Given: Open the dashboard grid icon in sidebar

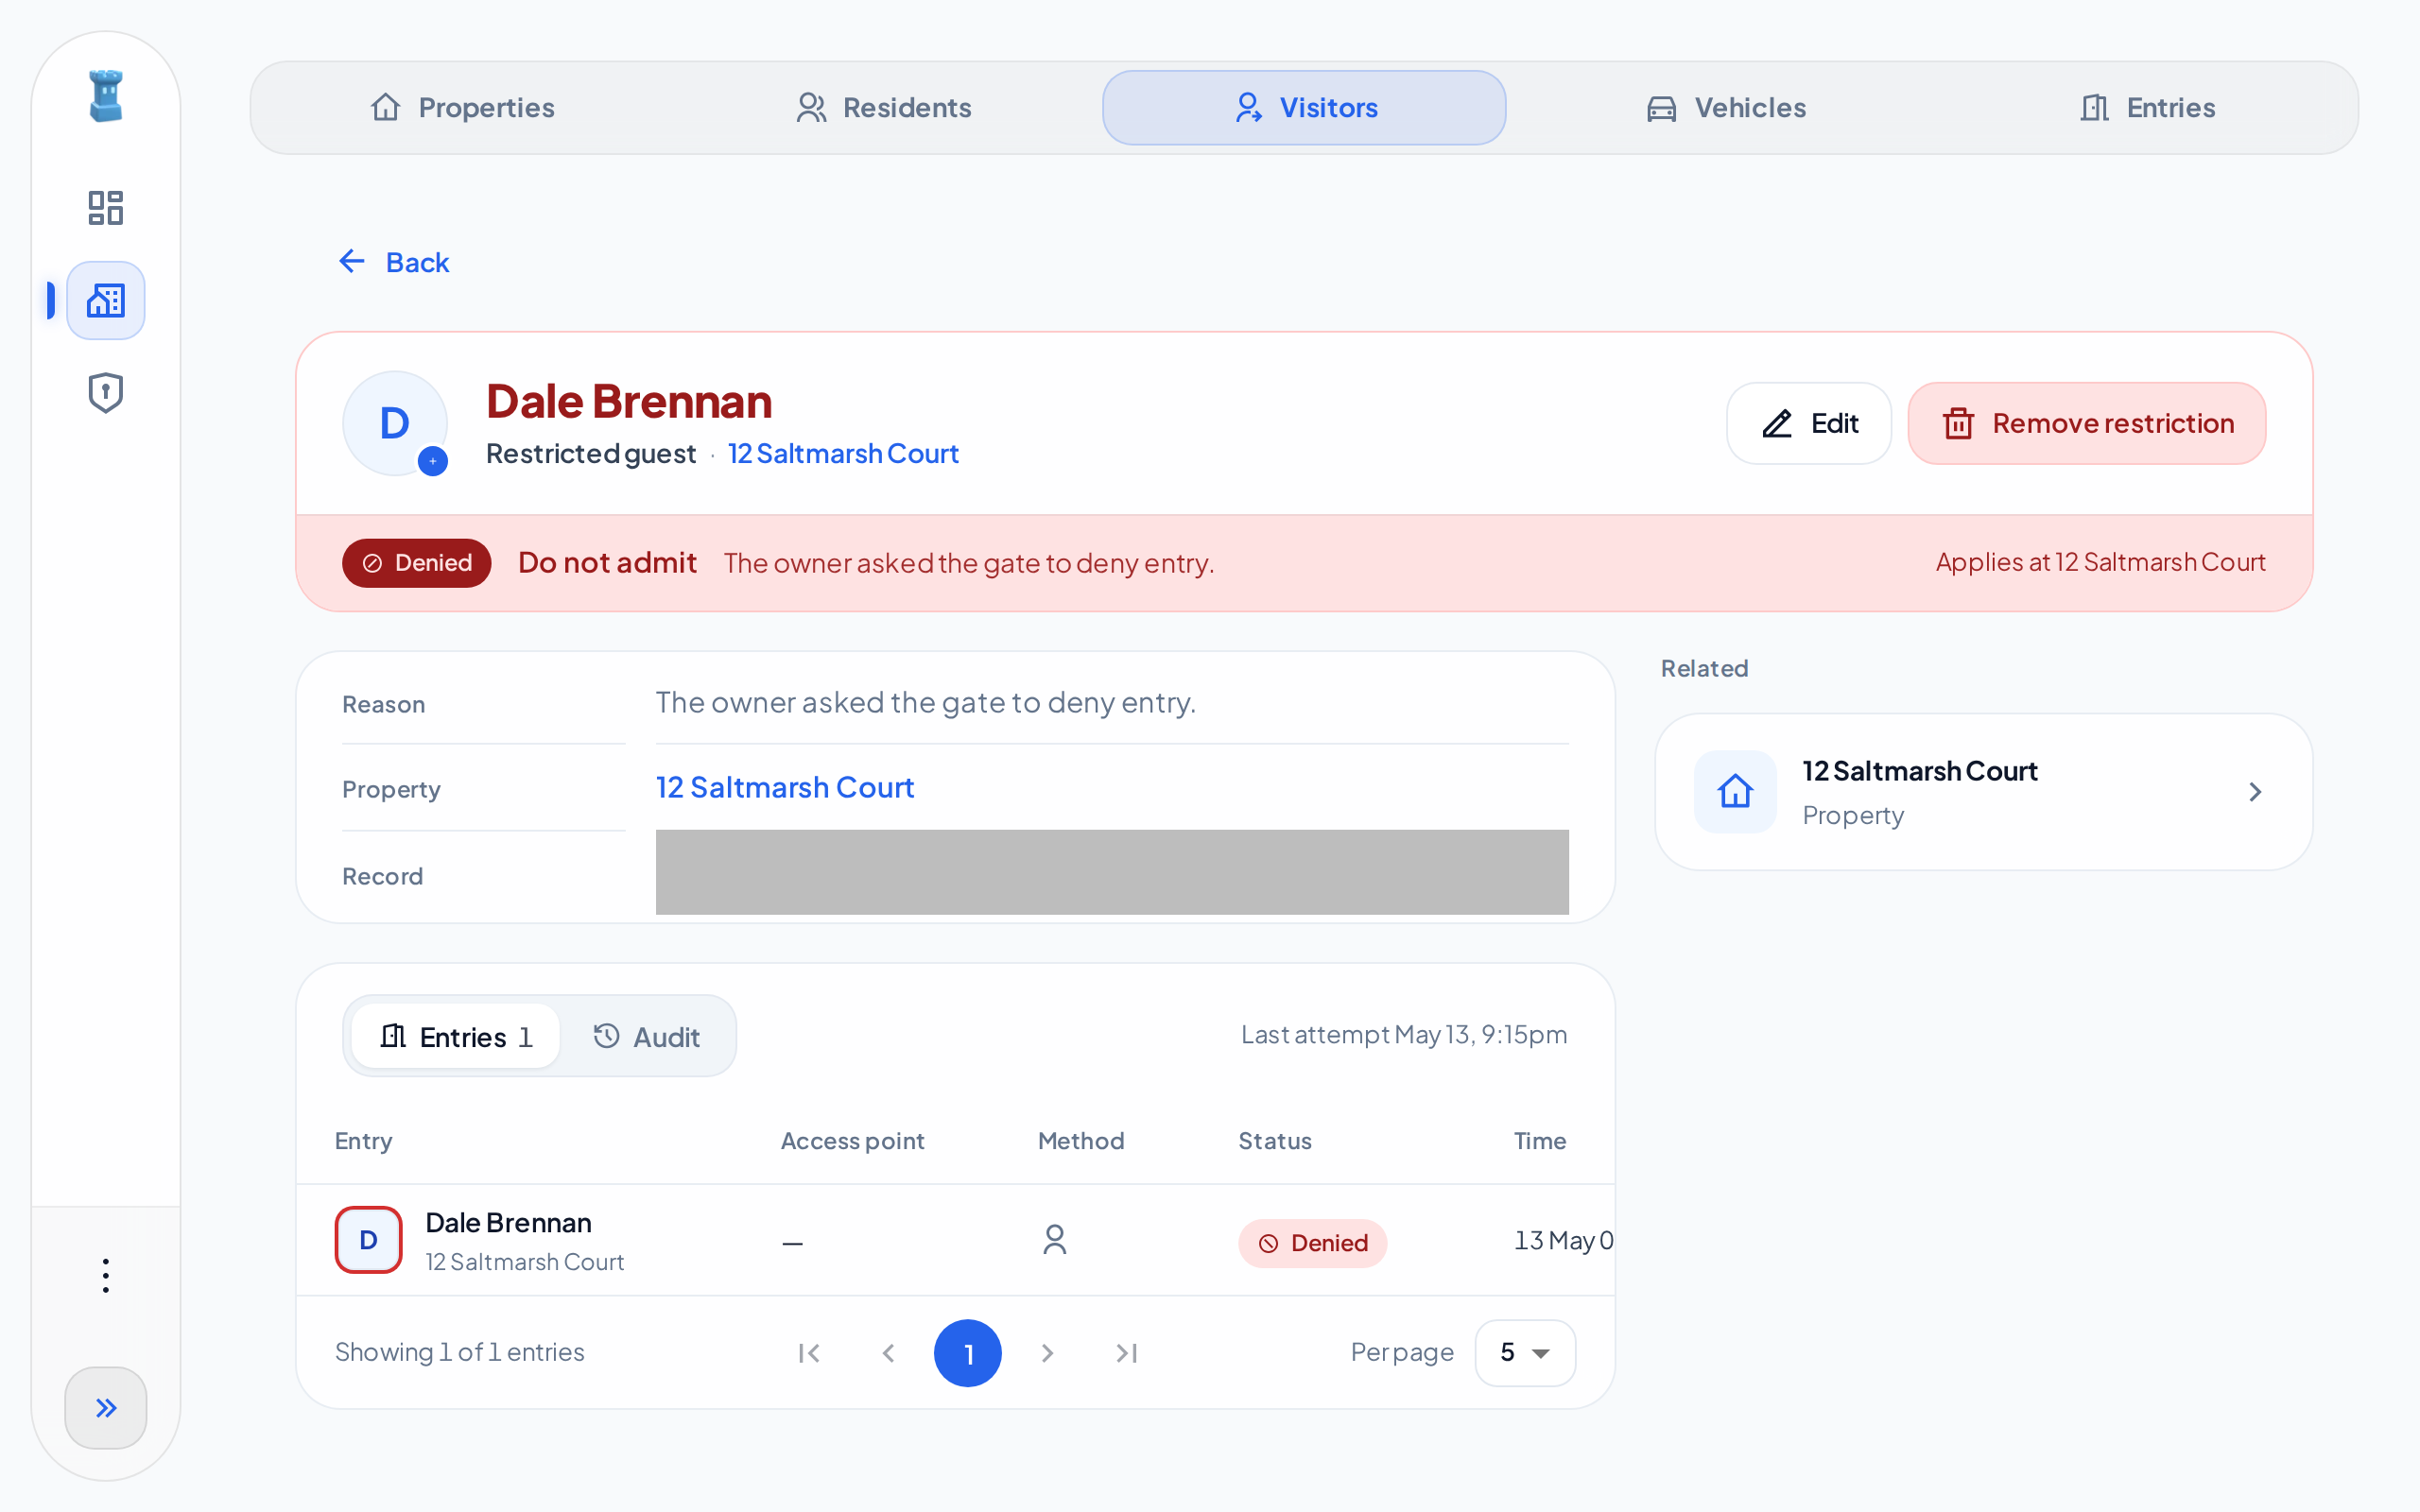Looking at the screenshot, I should (106, 208).
